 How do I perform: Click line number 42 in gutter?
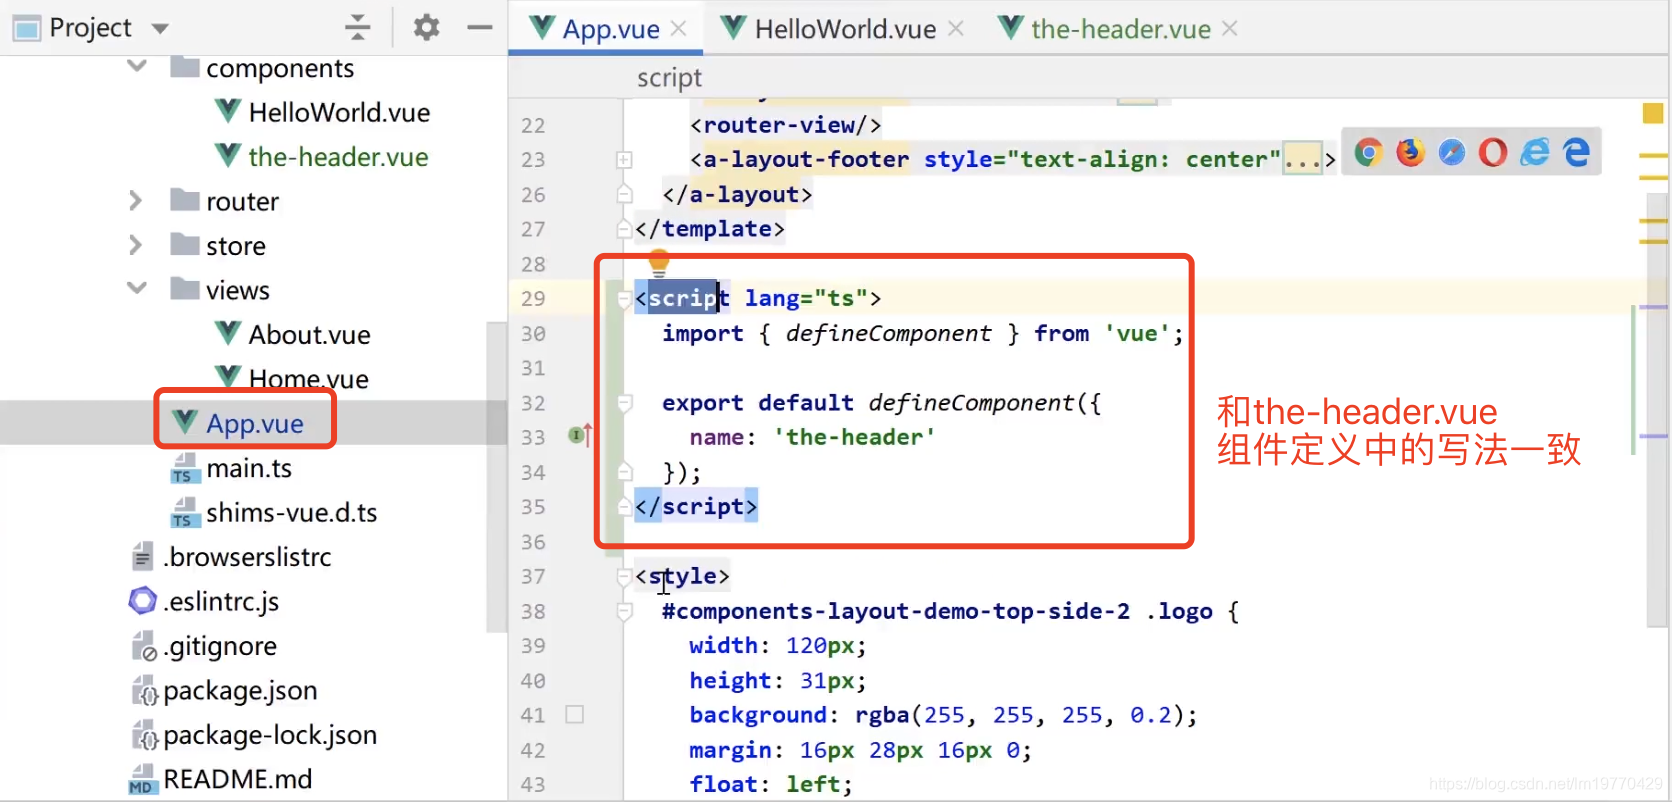[533, 750]
